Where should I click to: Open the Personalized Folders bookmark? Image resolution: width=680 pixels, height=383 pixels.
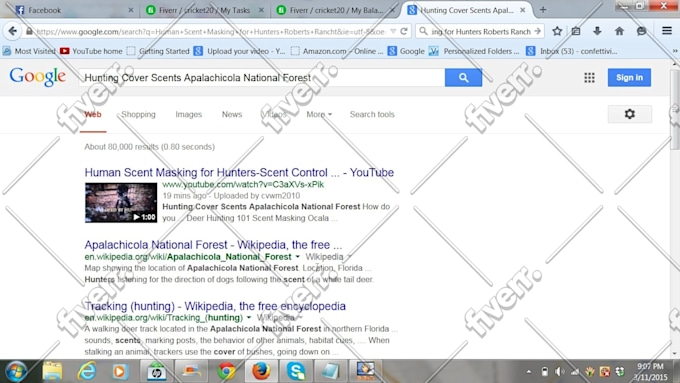tap(474, 51)
